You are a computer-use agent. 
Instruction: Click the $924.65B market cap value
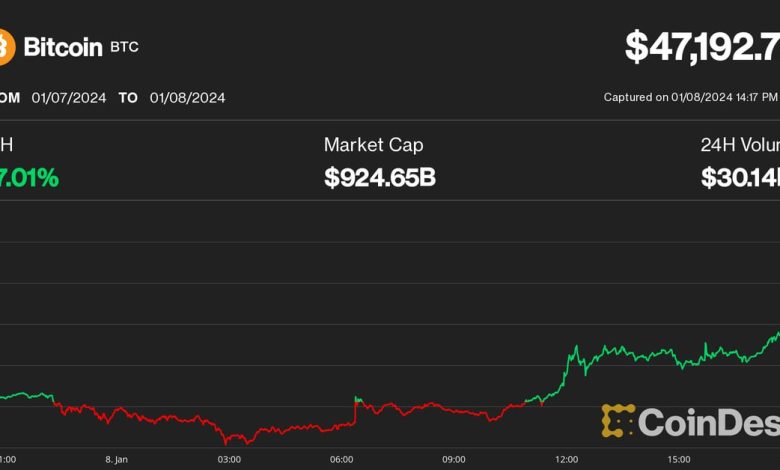click(x=379, y=178)
